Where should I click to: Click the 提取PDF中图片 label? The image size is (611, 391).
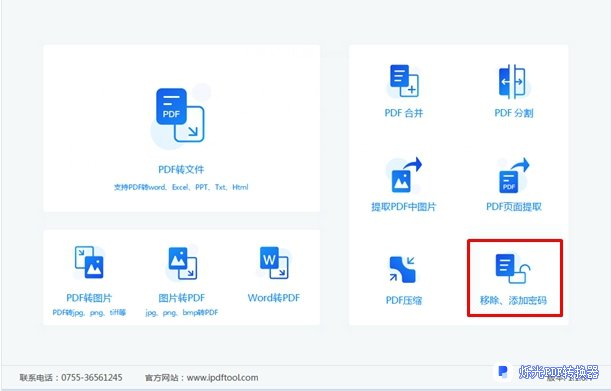coord(404,207)
